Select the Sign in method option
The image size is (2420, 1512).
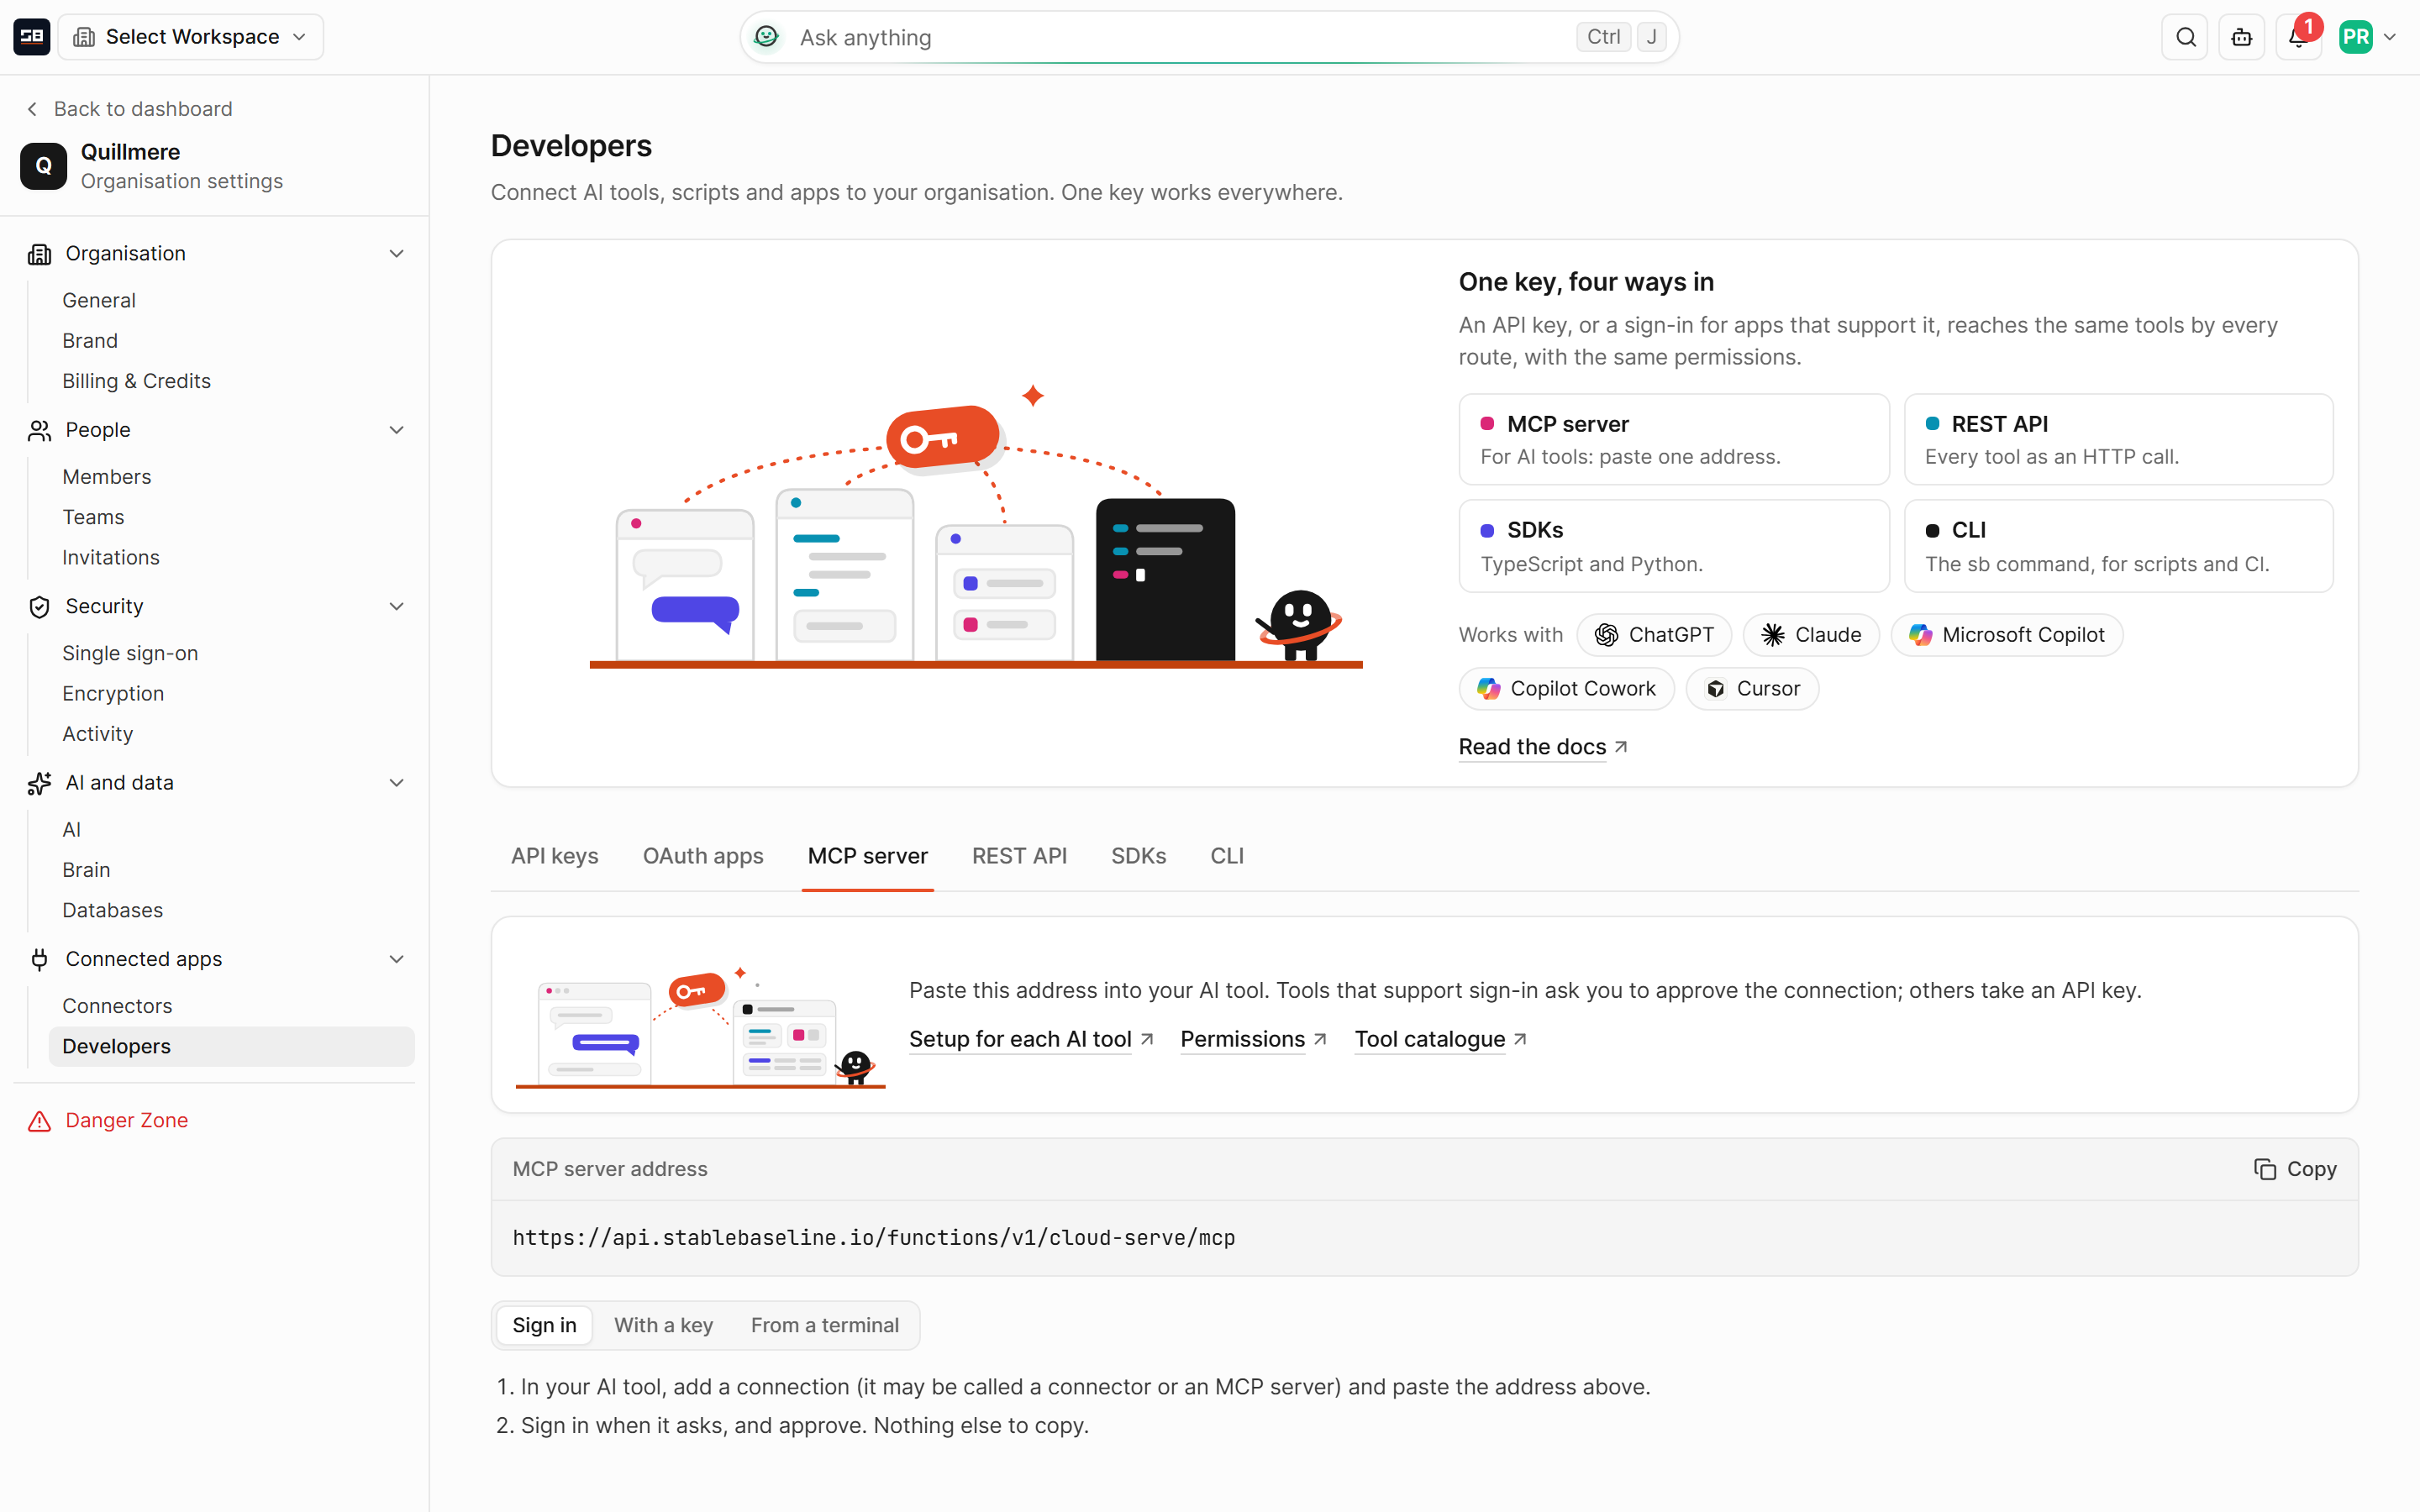(x=544, y=1325)
